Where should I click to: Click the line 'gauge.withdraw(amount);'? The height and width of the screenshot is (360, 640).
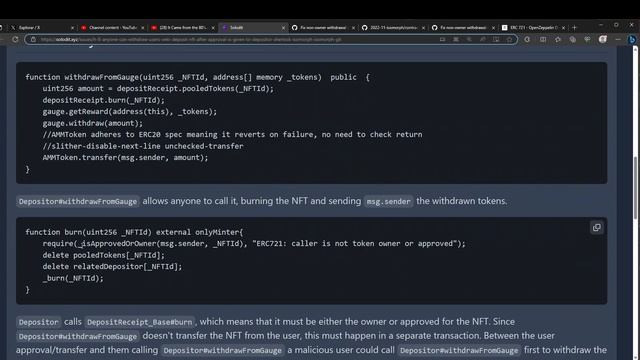tap(93, 123)
